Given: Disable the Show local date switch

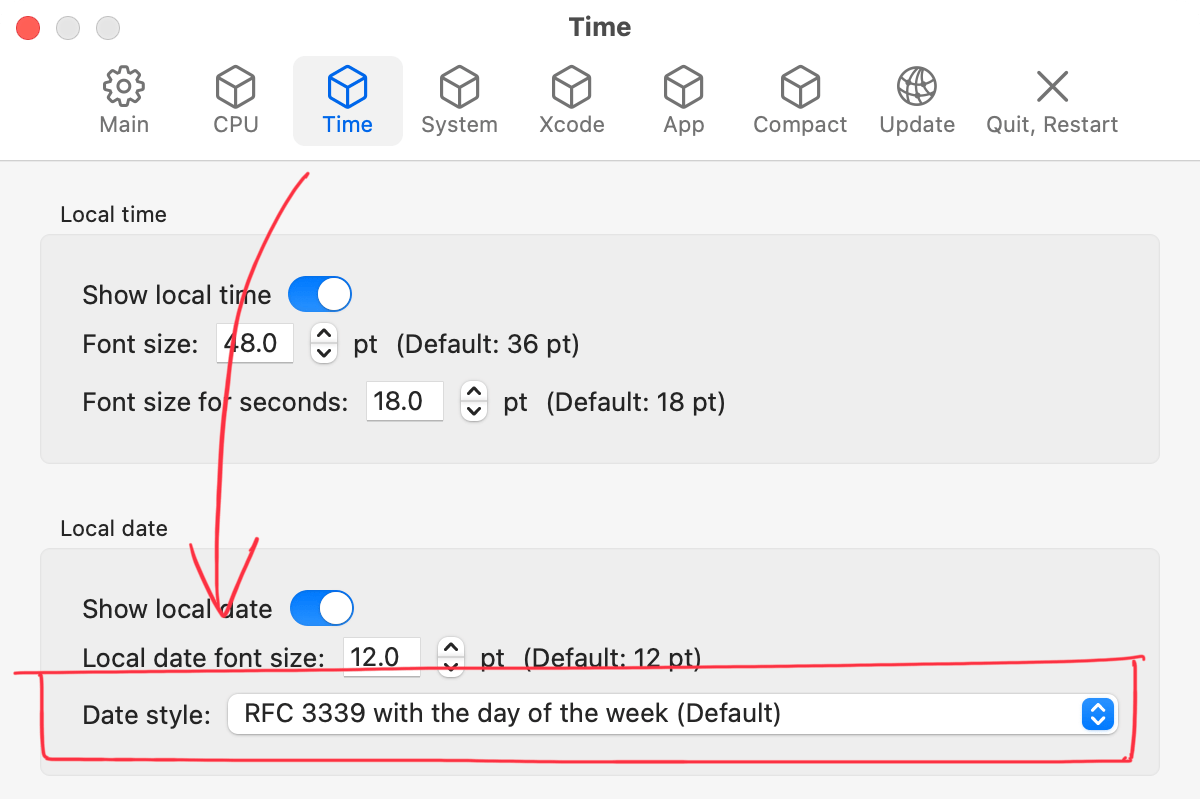Looking at the screenshot, I should pyautogui.click(x=322, y=608).
